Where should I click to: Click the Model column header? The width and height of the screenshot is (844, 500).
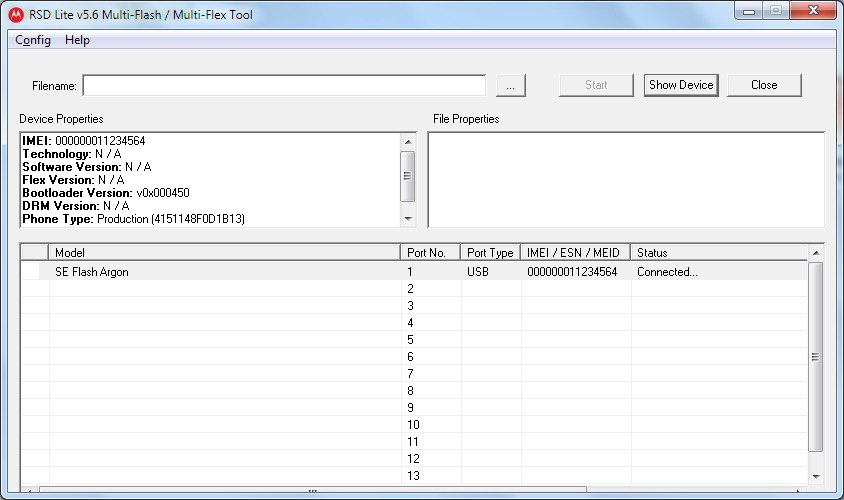coord(224,252)
